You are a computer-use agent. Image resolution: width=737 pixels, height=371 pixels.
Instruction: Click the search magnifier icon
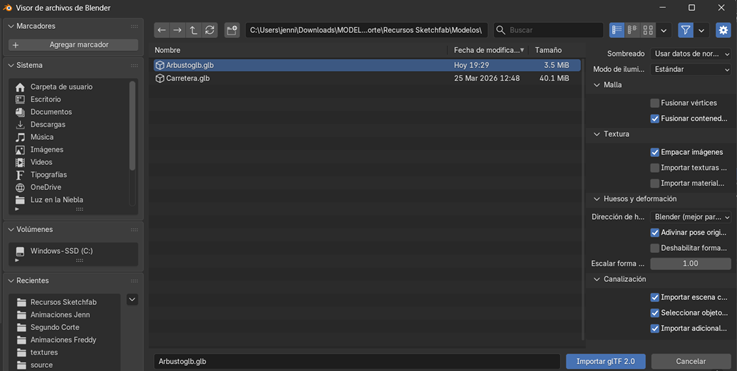[x=501, y=30]
